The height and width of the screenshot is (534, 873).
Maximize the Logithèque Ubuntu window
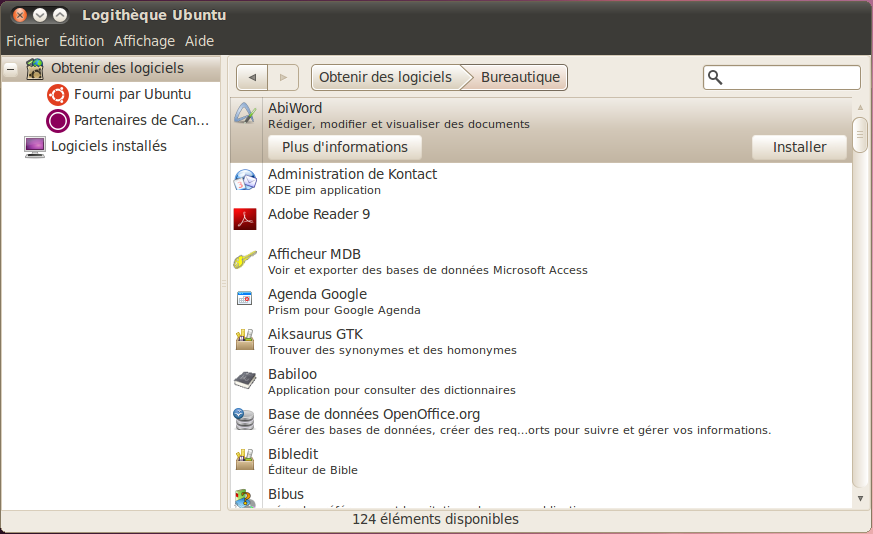pyautogui.click(x=60, y=15)
